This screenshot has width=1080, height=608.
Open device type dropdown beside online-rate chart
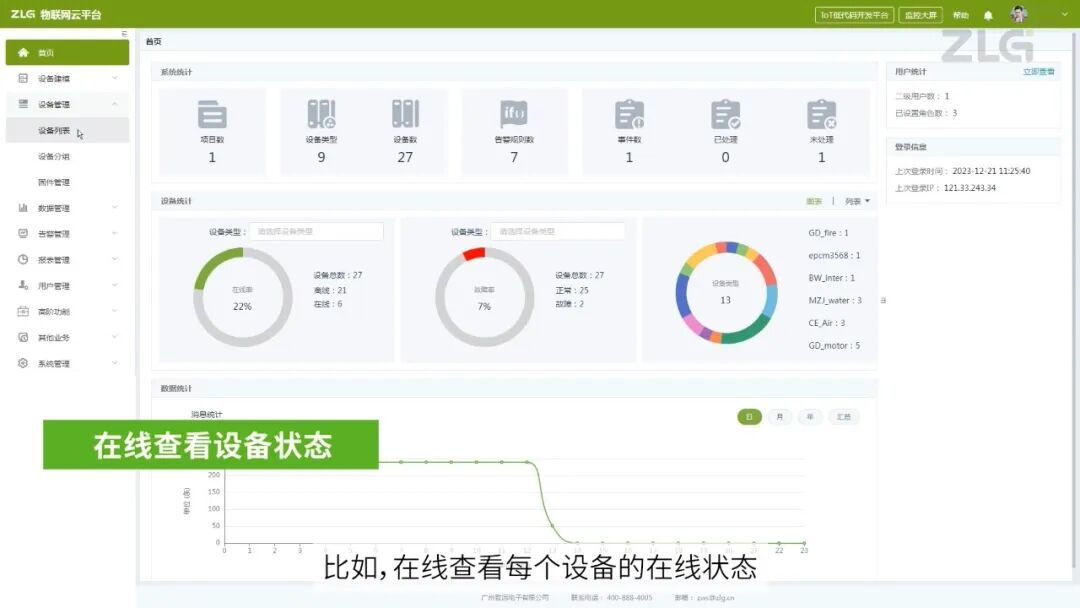(x=316, y=231)
